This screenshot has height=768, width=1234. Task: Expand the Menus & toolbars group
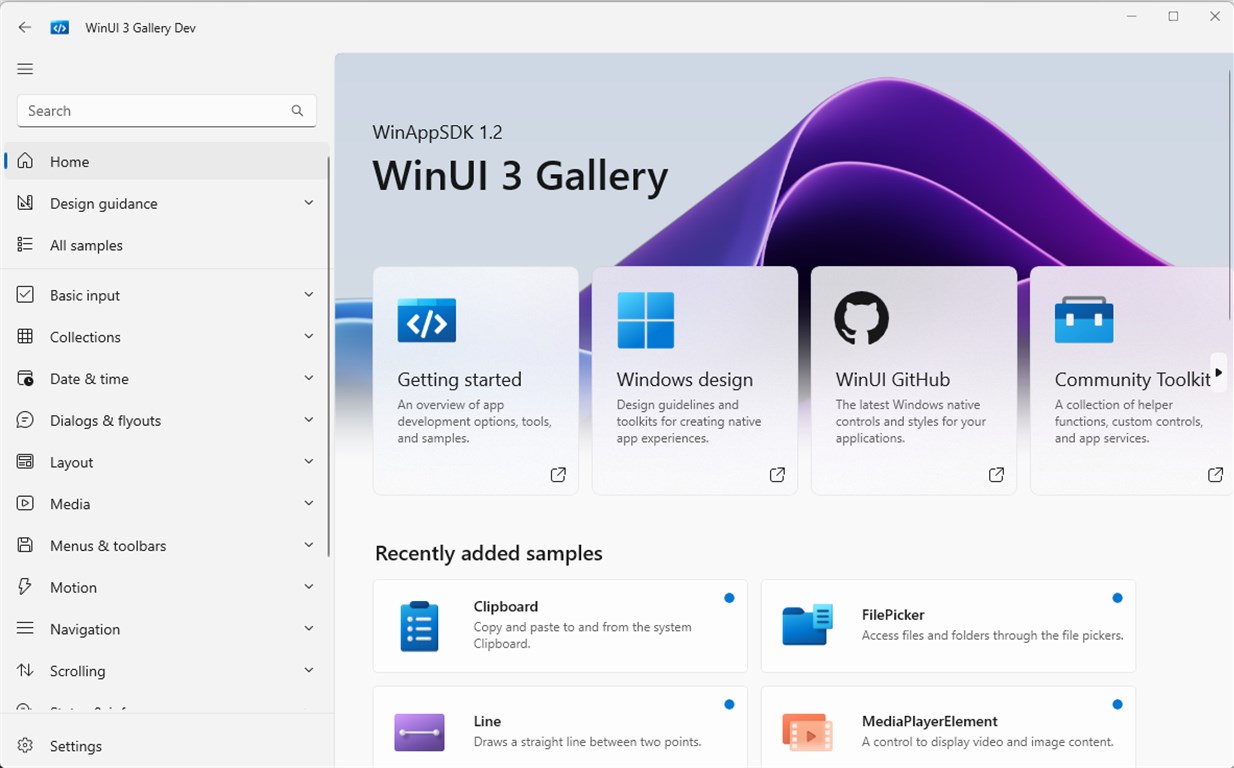[166, 546]
